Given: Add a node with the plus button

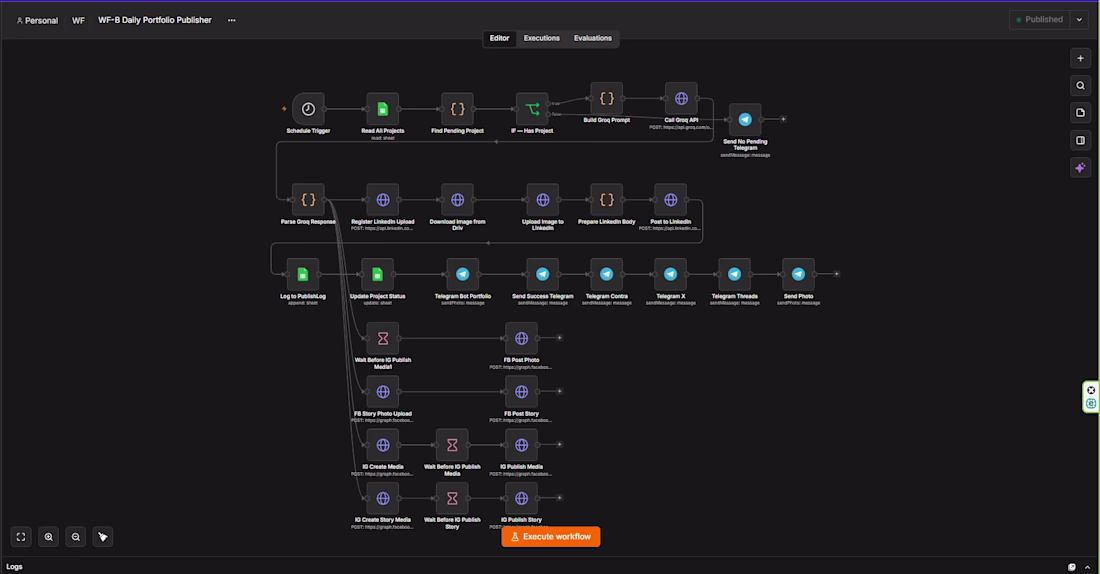Looking at the screenshot, I should 1080,58.
